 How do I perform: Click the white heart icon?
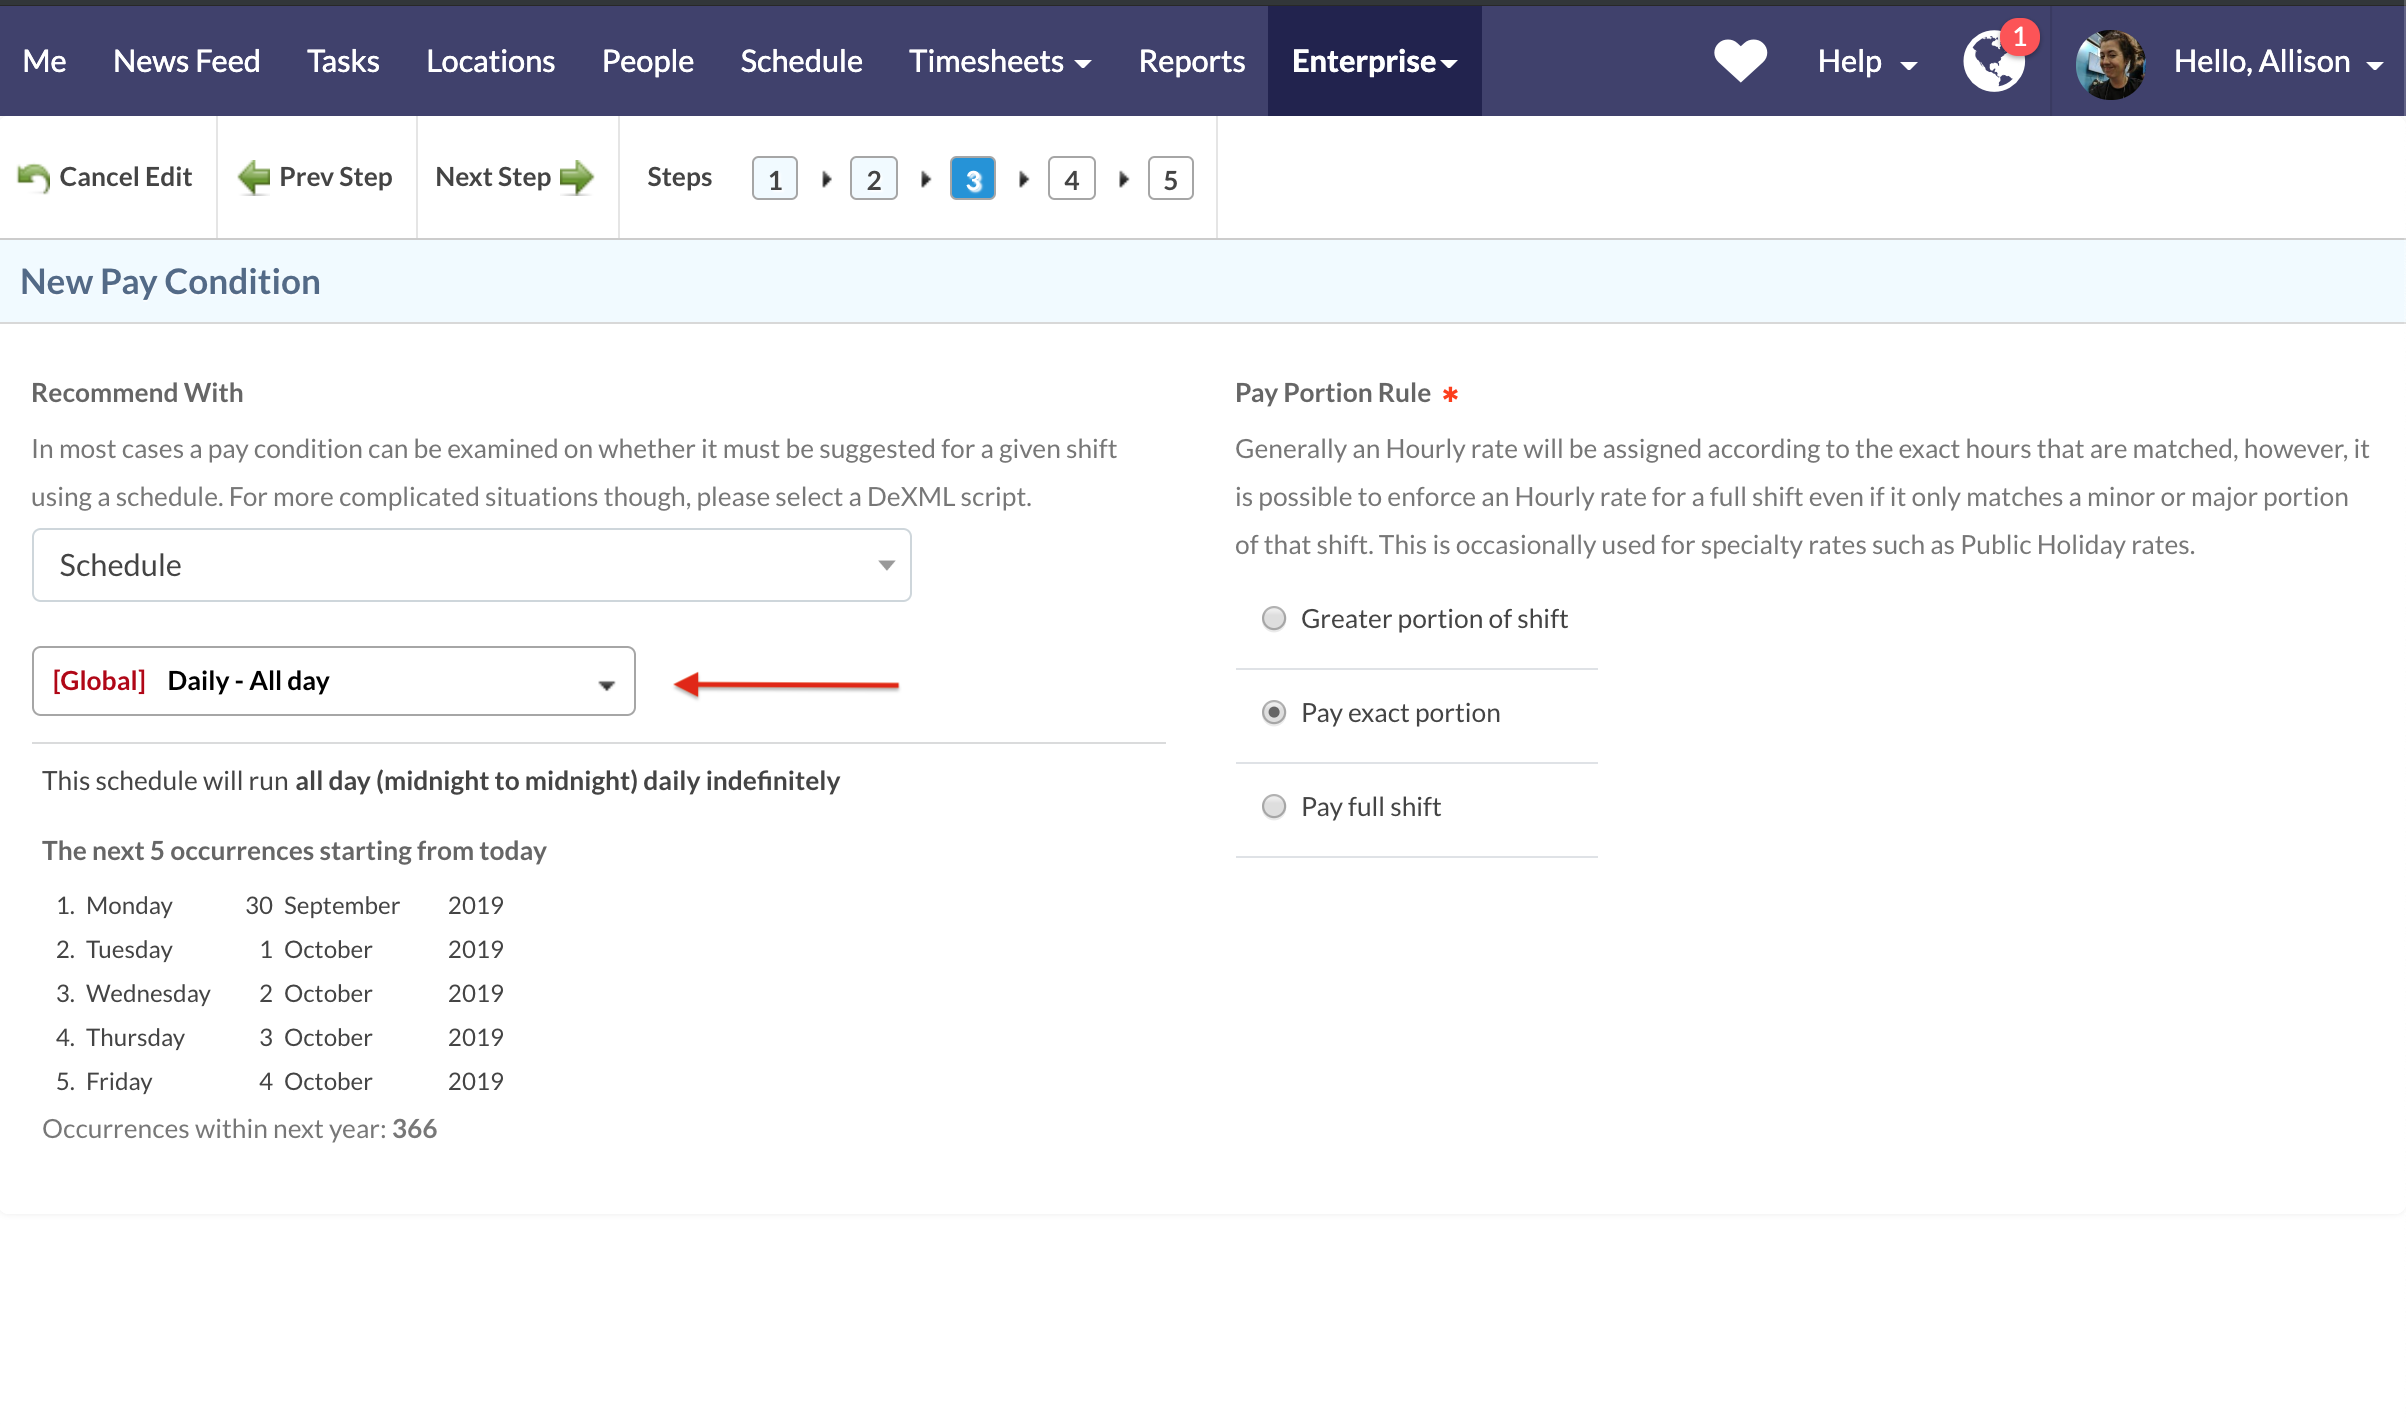[x=1740, y=61]
